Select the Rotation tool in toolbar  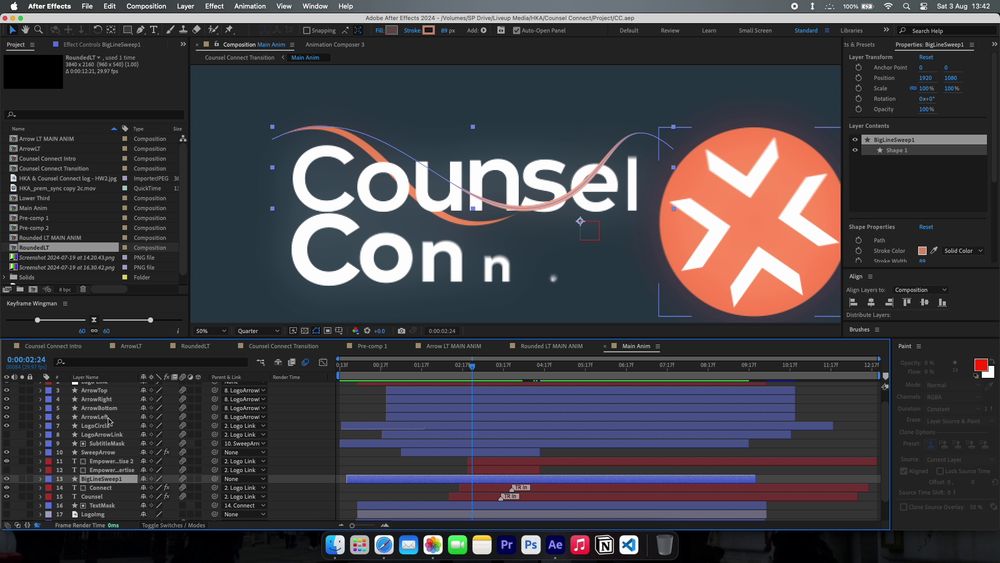coord(97,30)
